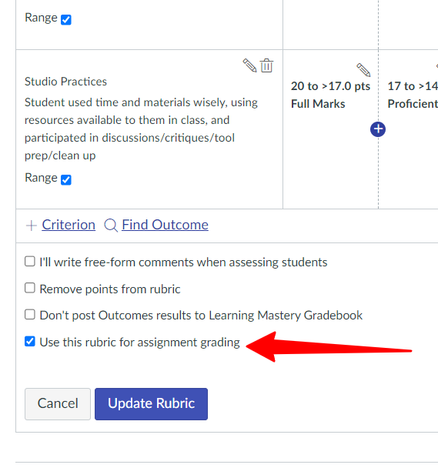Check Remove points from rubric
The height and width of the screenshot is (468, 438).
tap(30, 288)
